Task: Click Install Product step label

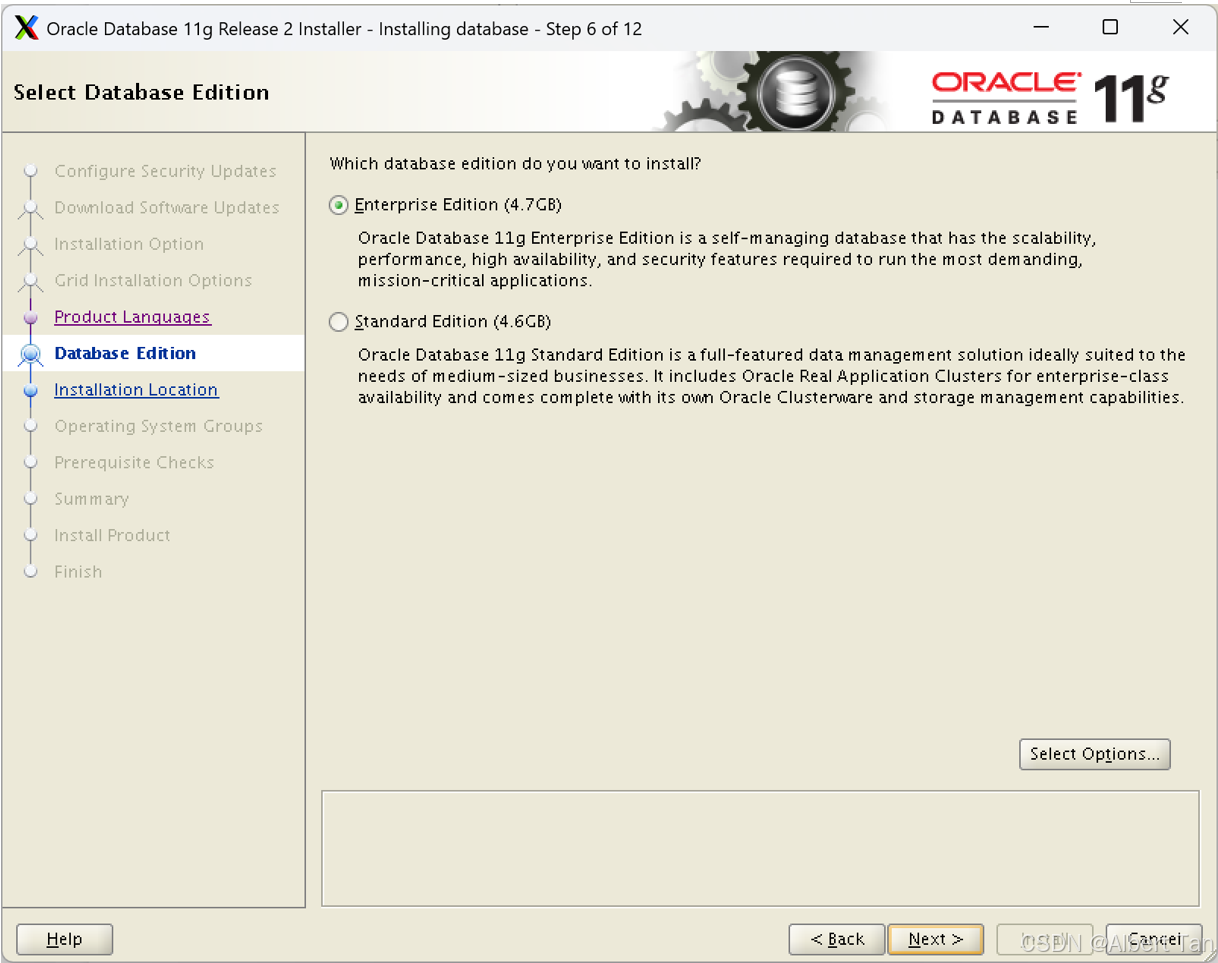Action: pyautogui.click(x=112, y=536)
